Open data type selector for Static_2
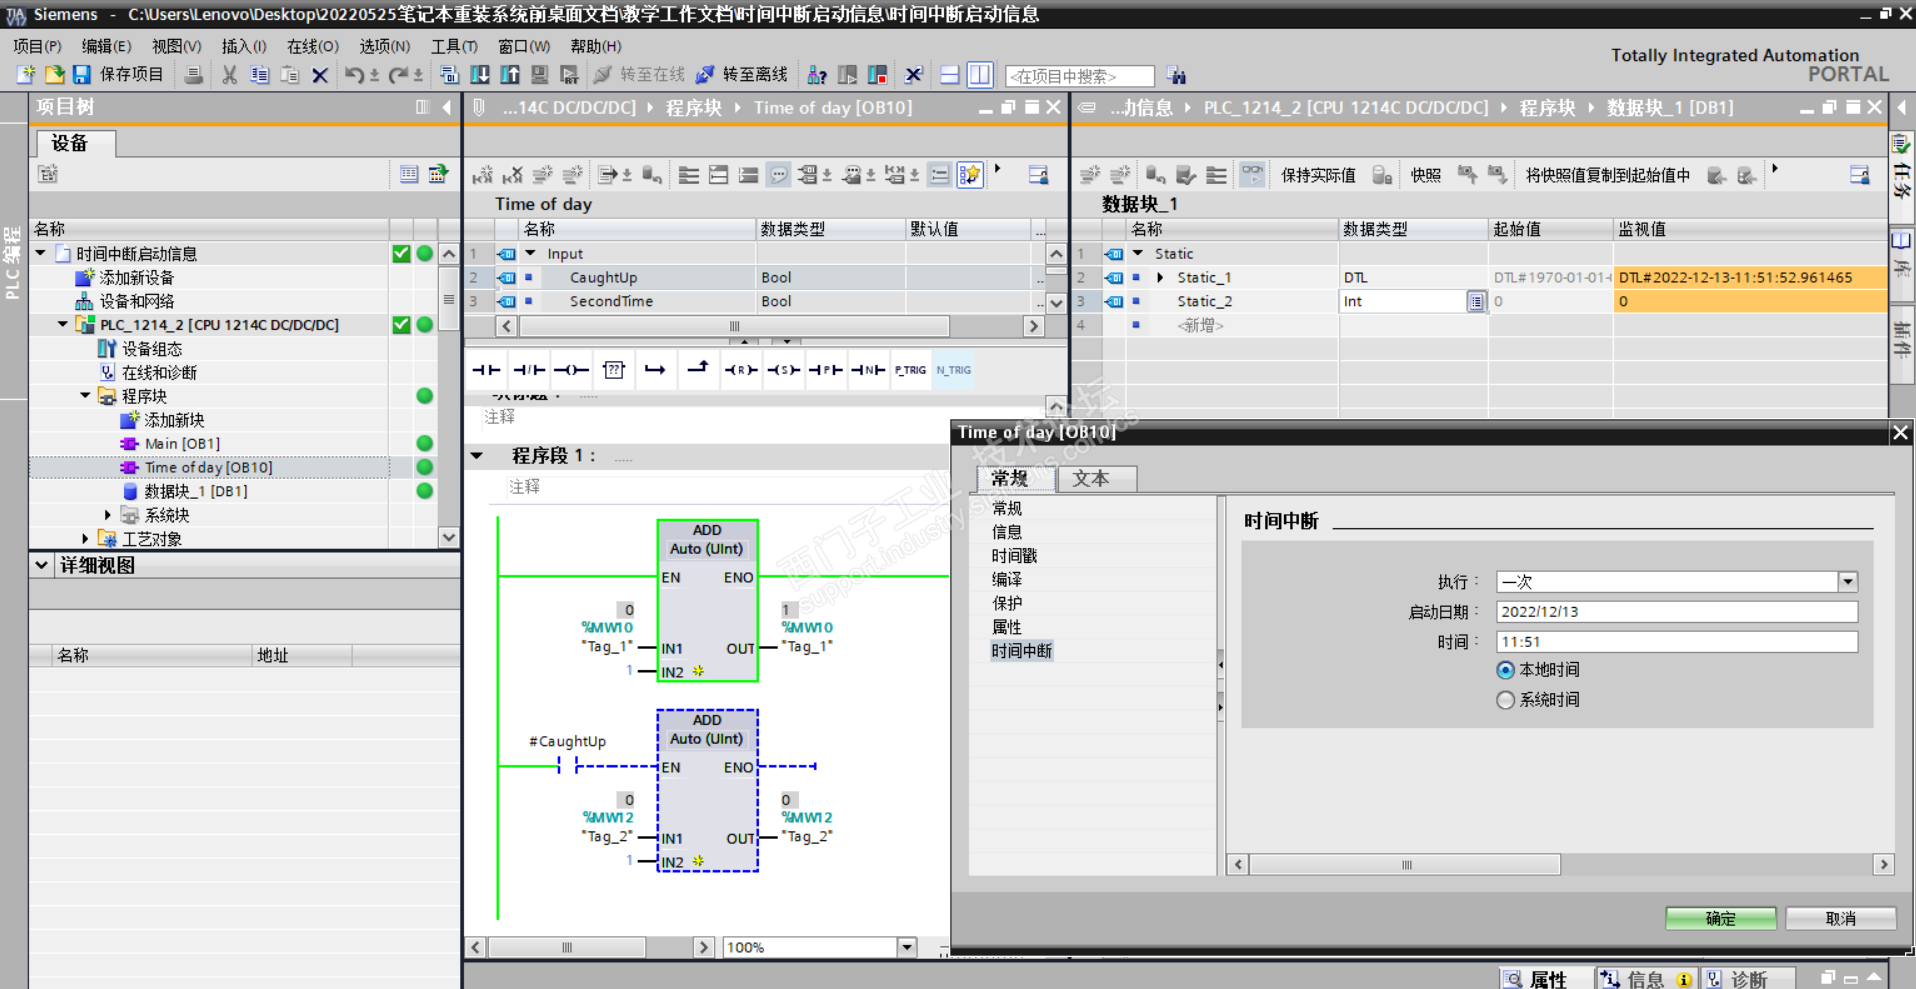Image resolution: width=1916 pixels, height=989 pixels. (1476, 301)
